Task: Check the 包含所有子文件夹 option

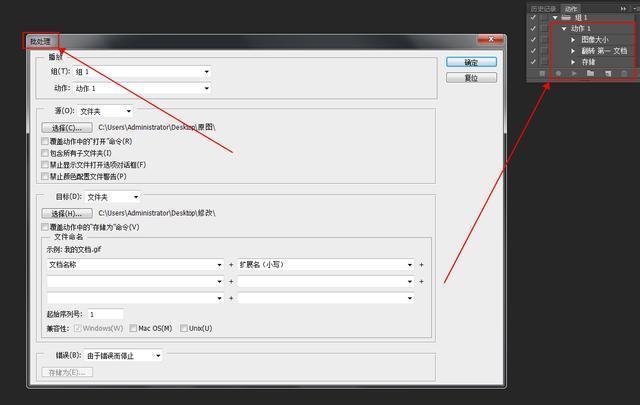Action: pos(45,153)
